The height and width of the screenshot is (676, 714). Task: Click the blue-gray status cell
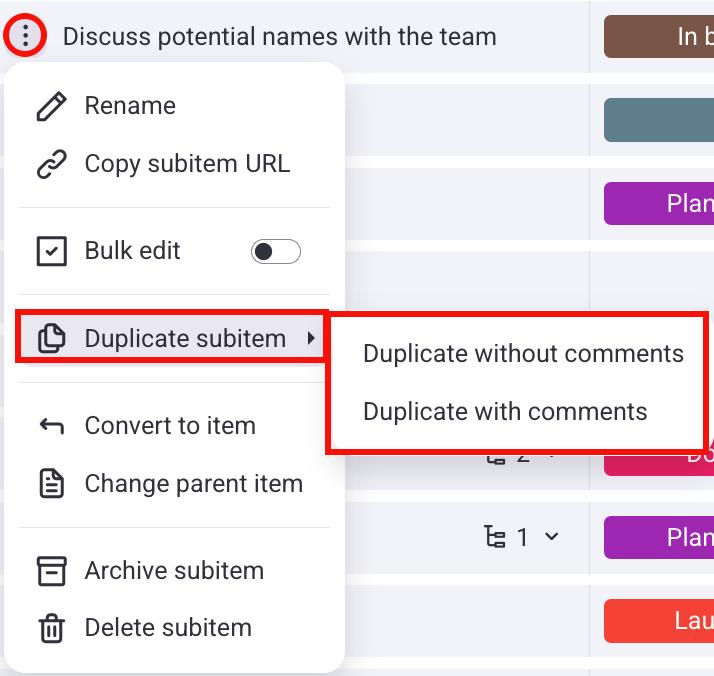point(658,120)
